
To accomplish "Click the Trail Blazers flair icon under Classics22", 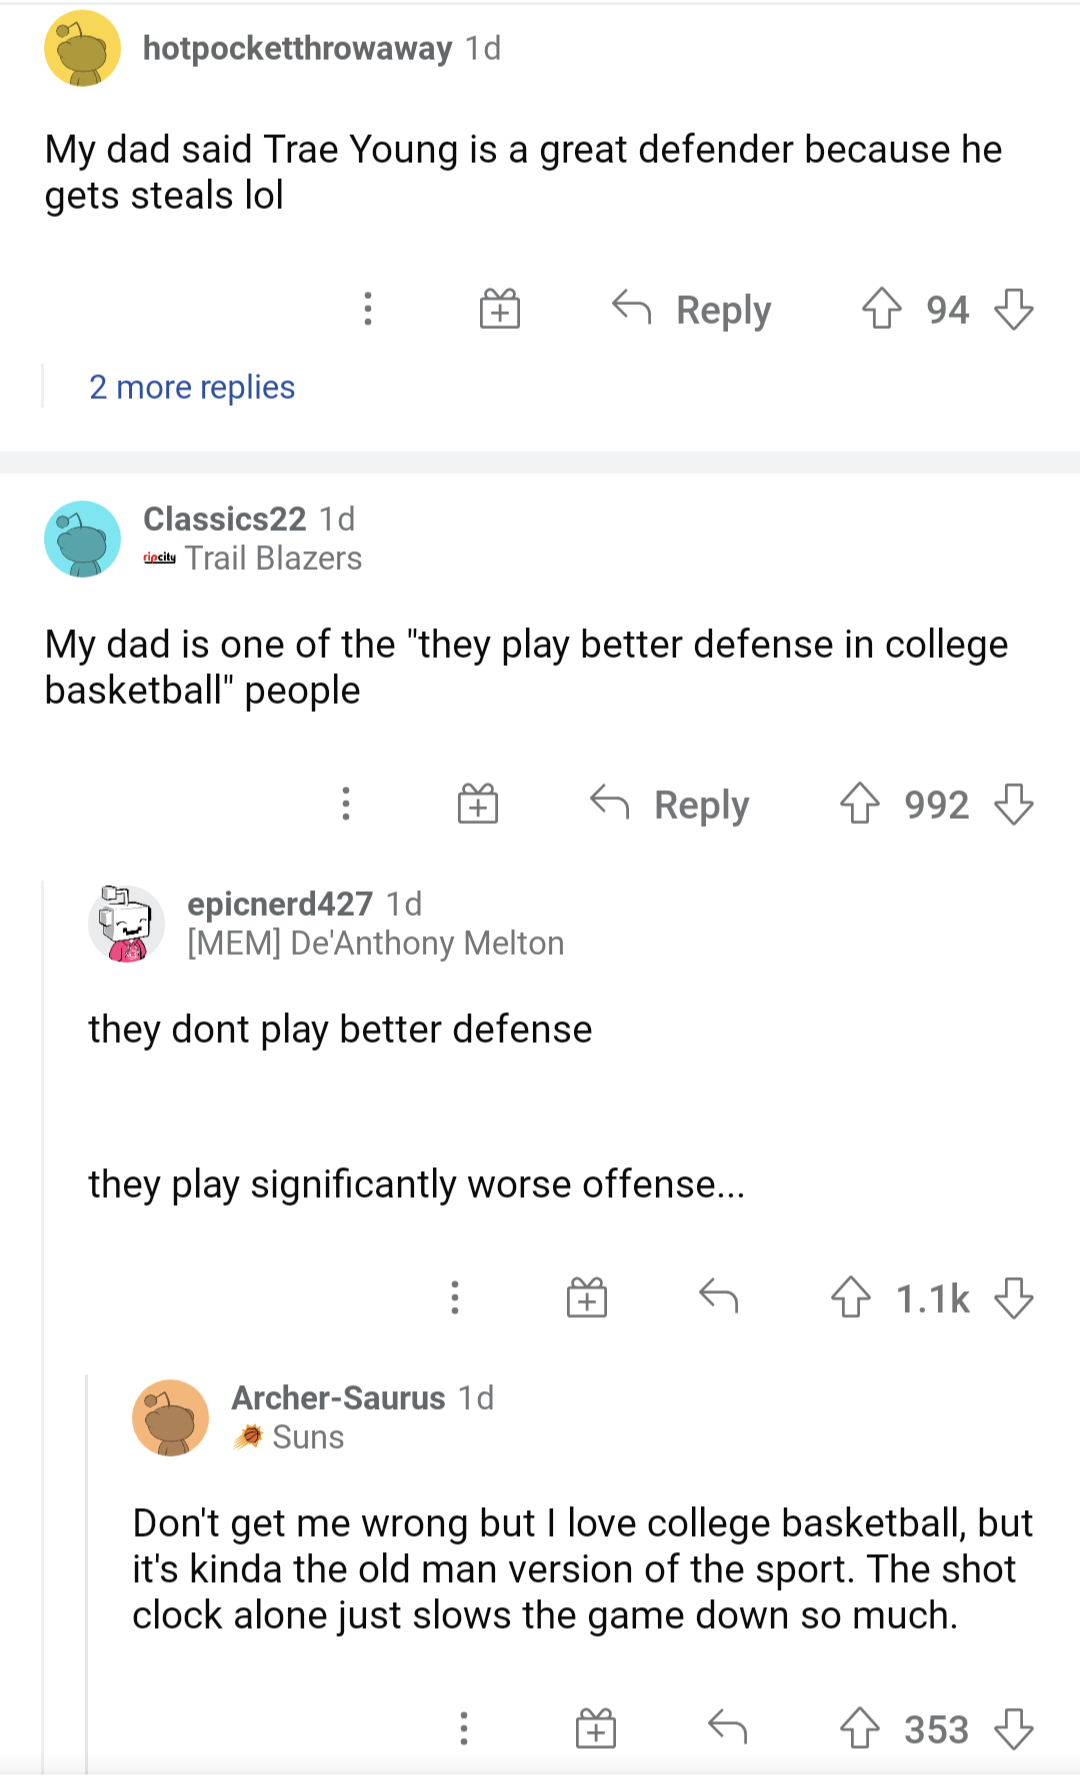I will tap(160, 558).
